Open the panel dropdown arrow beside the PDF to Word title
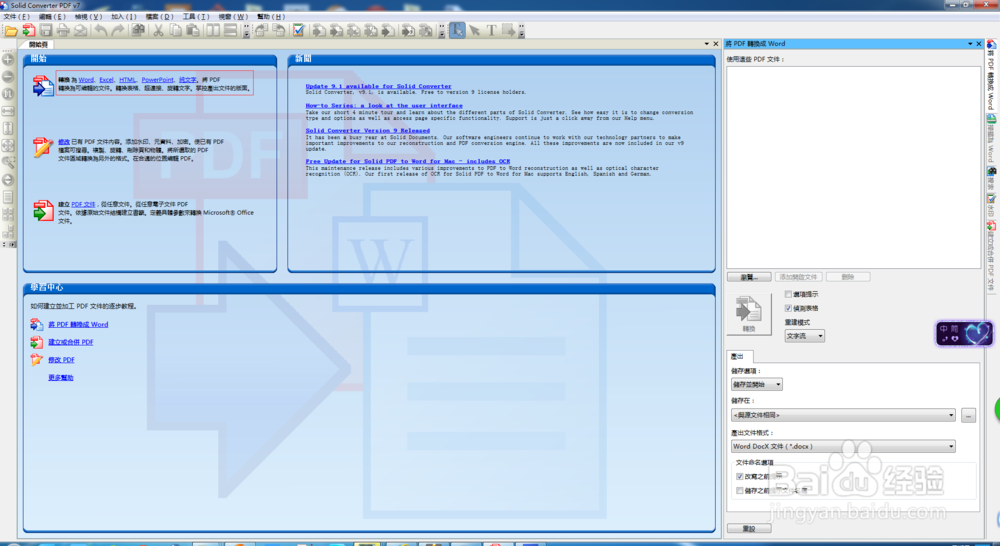 (970, 44)
